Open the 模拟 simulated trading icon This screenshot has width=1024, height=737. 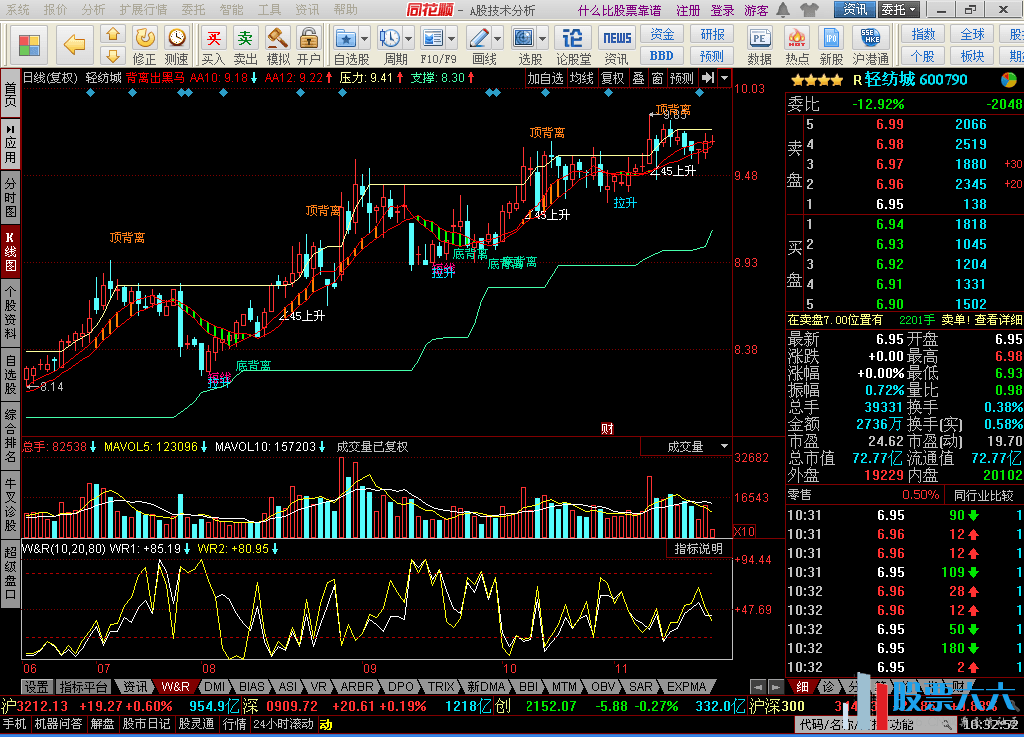278,45
